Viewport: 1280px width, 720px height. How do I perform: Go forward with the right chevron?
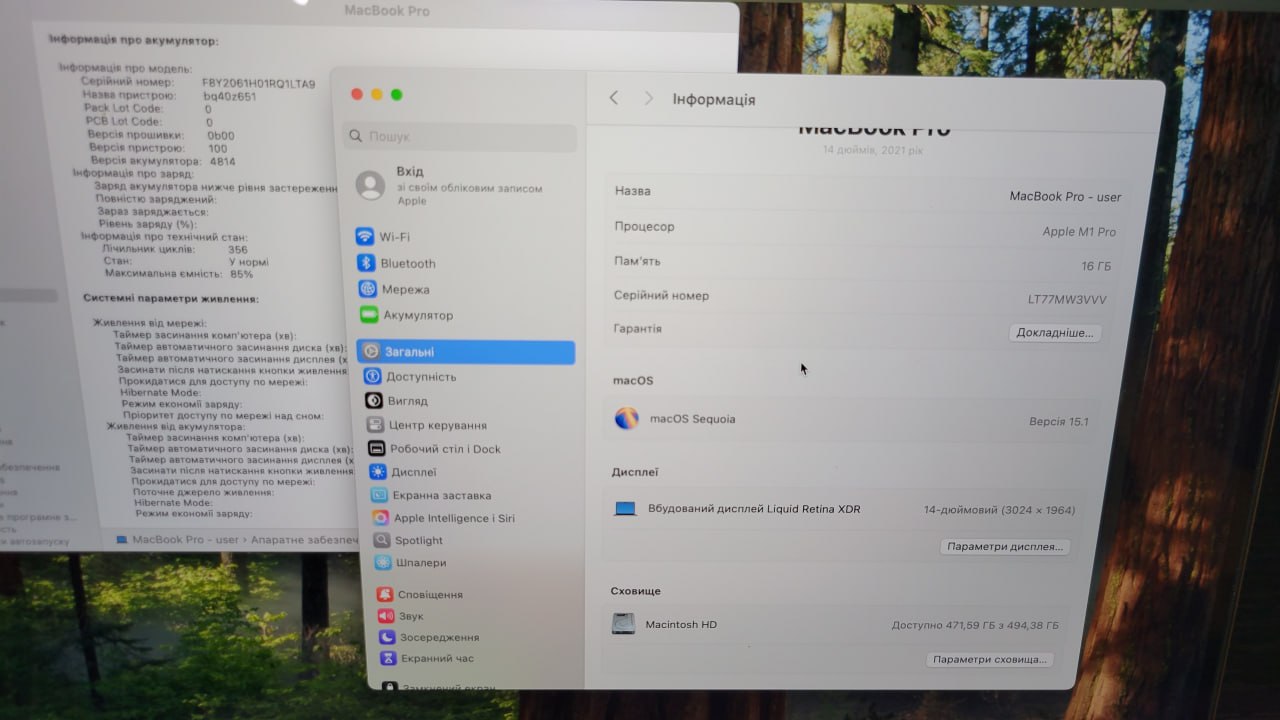click(648, 98)
